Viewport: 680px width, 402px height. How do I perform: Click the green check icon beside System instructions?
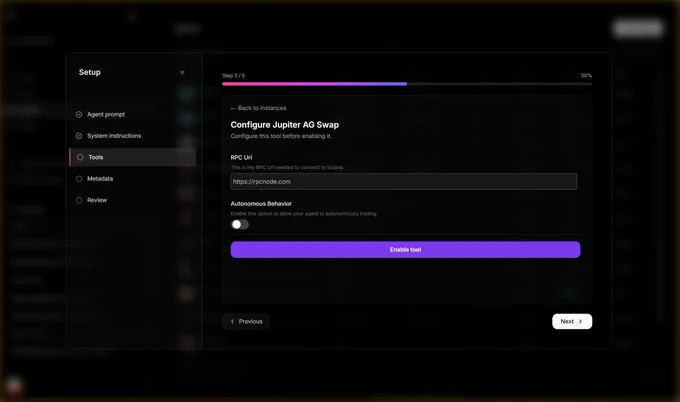79,136
